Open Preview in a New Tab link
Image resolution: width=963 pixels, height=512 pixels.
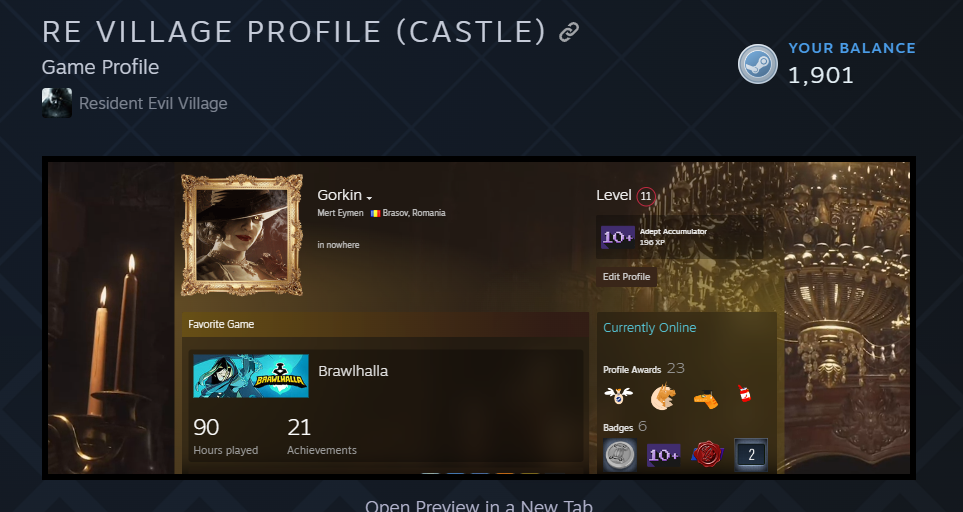[479, 506]
